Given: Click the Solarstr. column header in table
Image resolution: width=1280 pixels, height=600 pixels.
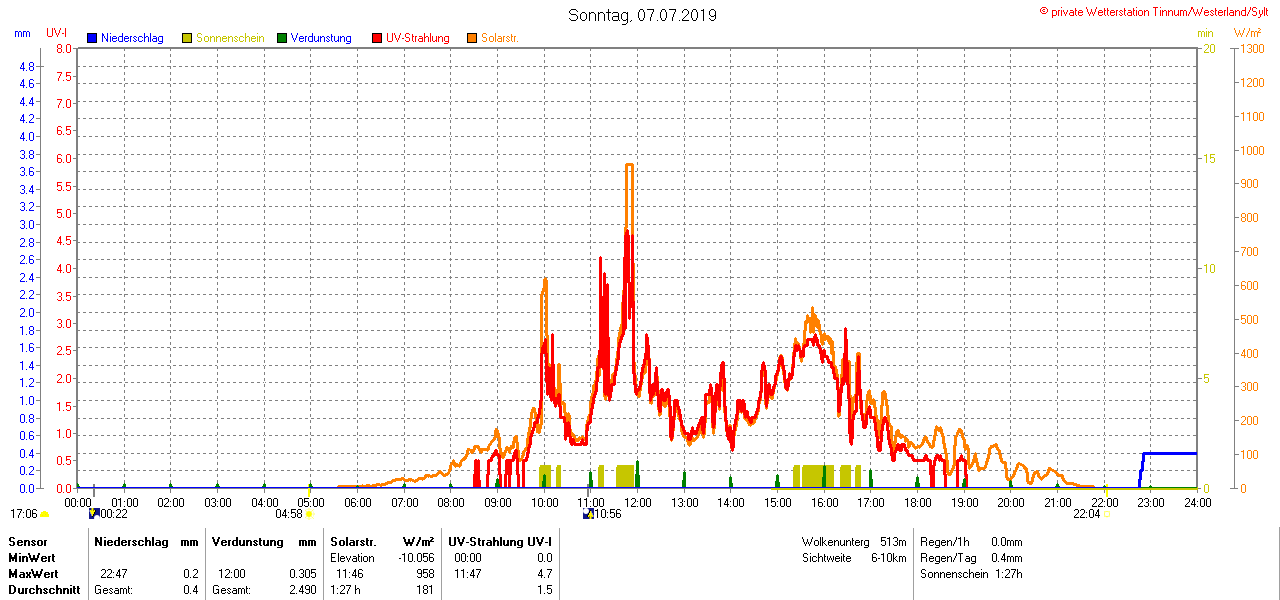Looking at the screenshot, I should point(355,542).
